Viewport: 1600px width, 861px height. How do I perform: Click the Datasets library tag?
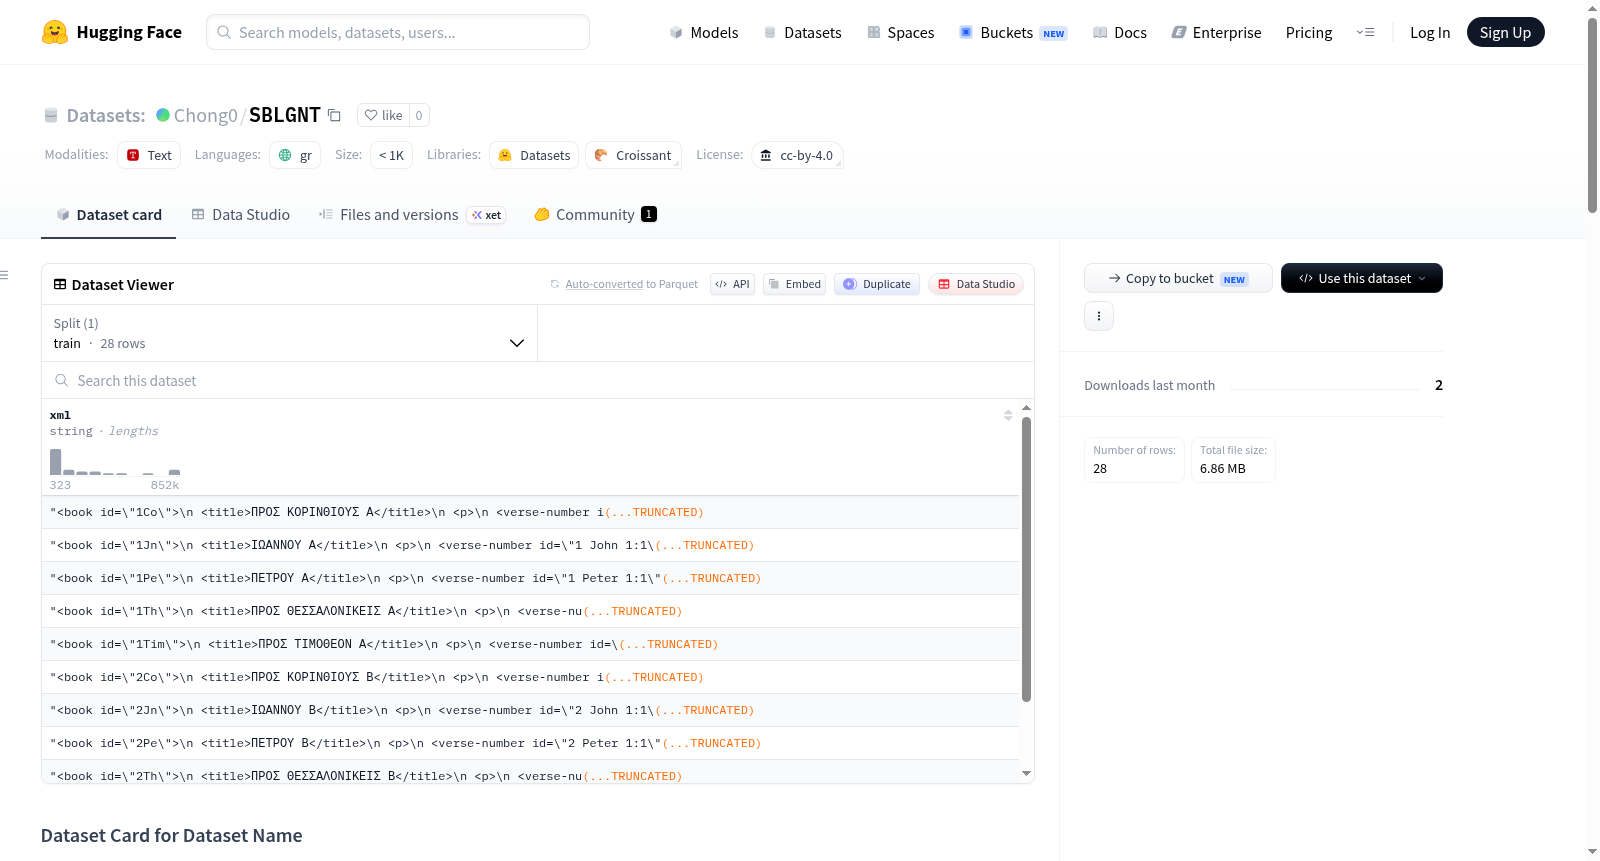pos(534,155)
